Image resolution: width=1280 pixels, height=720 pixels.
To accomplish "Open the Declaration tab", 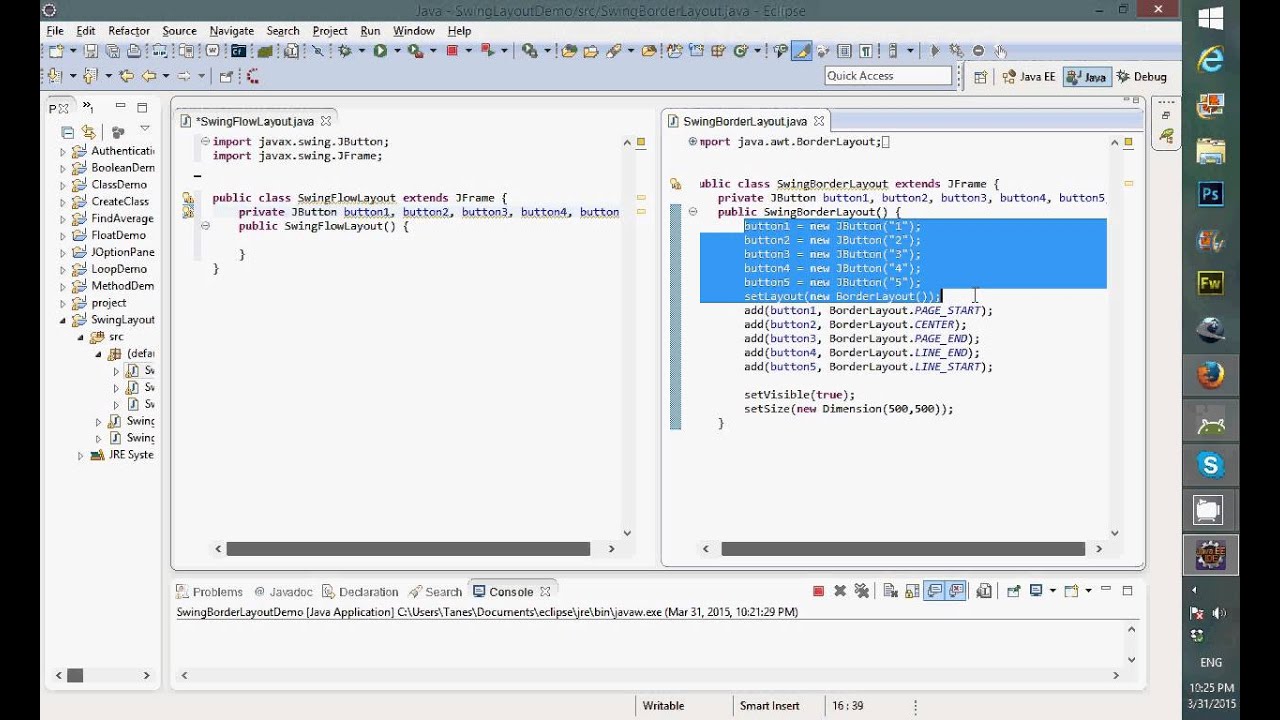I will 360,592.
